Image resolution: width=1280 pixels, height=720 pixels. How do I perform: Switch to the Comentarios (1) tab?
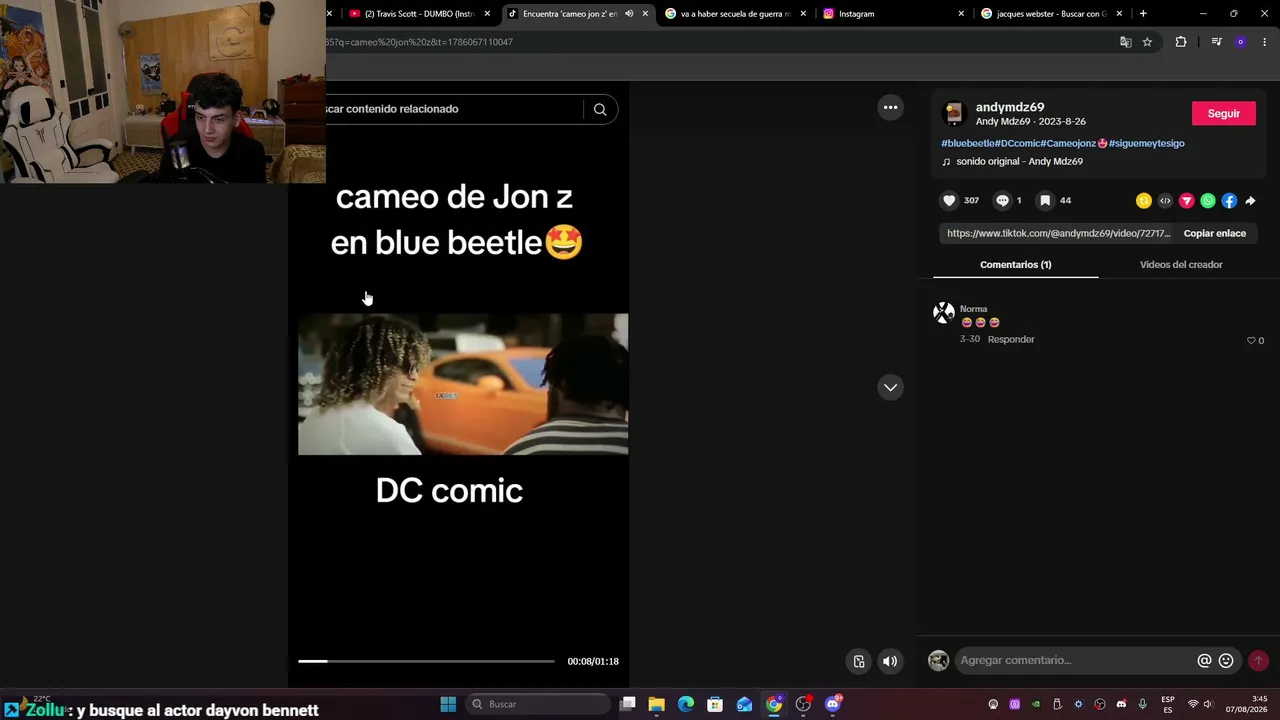1016,265
